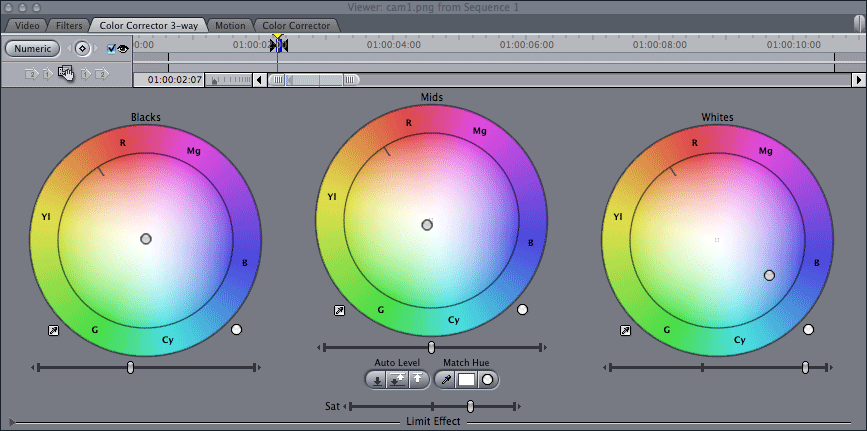
Task: Copy filter from first clip back
Action: [x=48, y=74]
